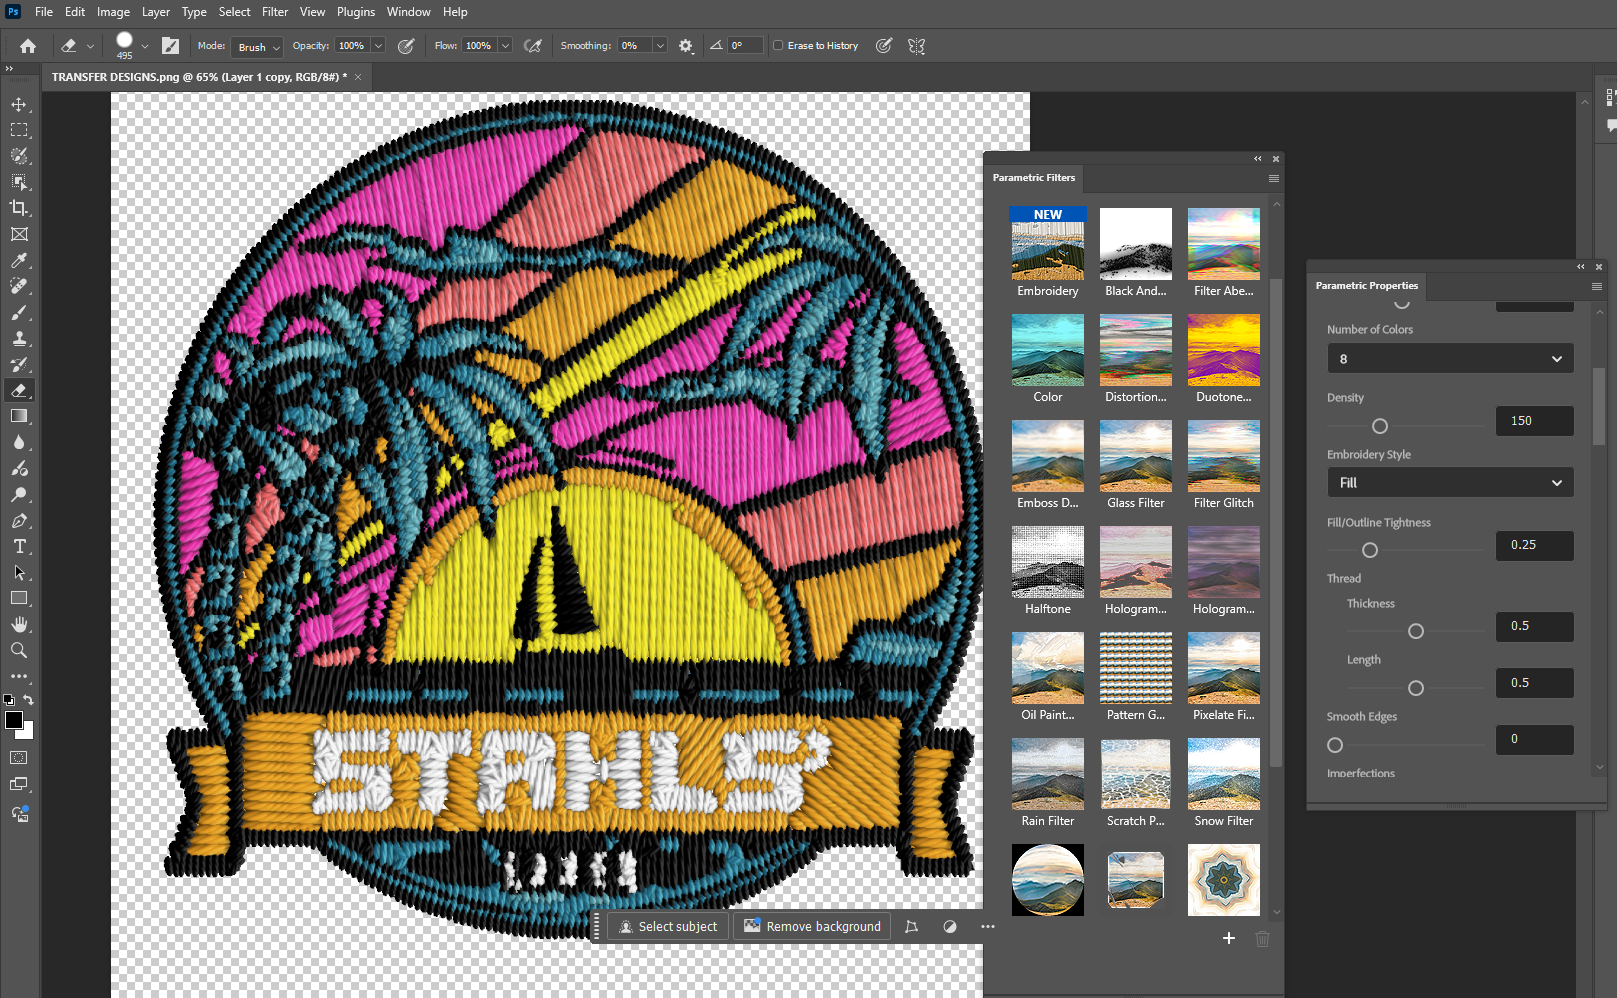Click the foreground color swatch
This screenshot has height=998, width=1617.
(14, 720)
